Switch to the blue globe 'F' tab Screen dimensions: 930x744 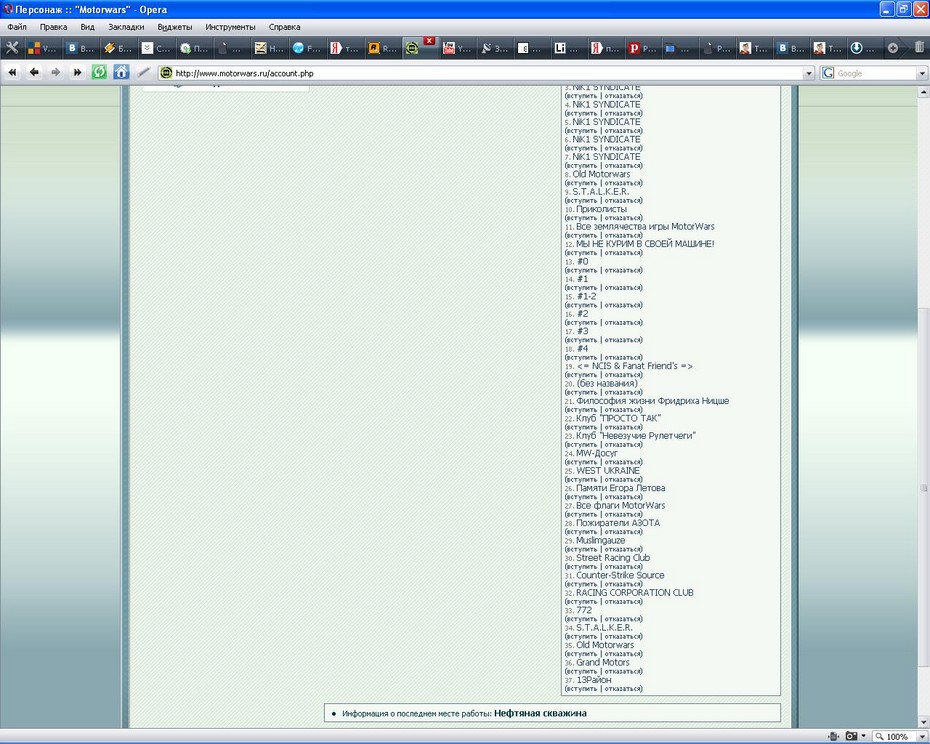(306, 49)
